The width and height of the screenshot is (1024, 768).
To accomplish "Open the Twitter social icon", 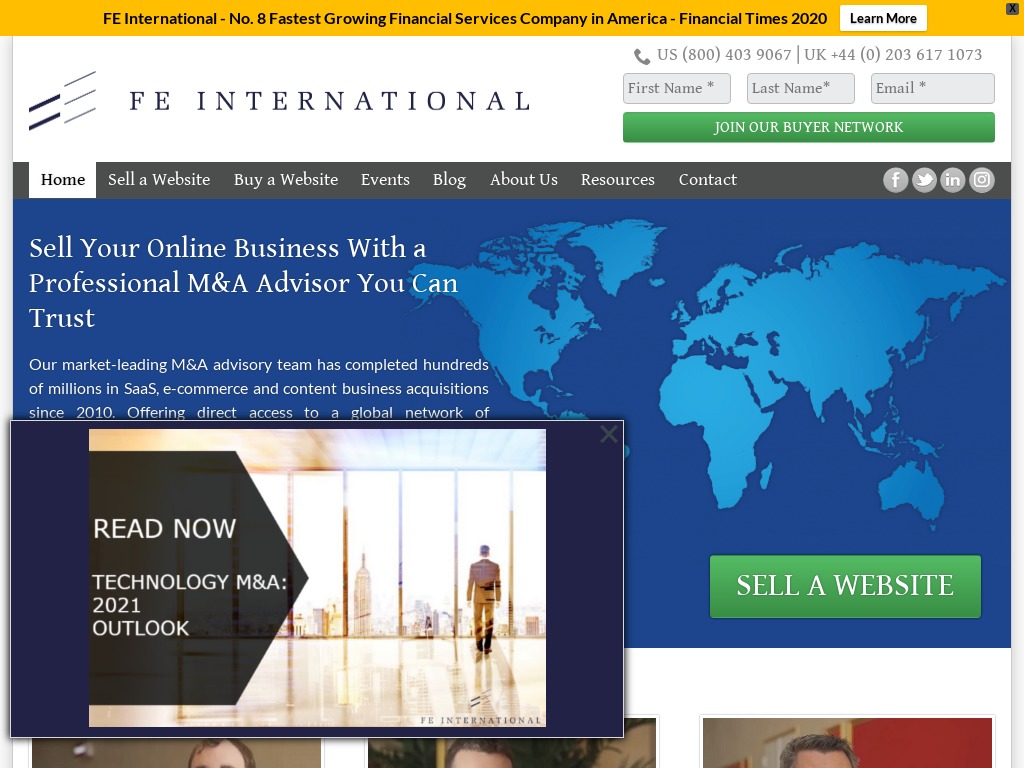I will [924, 180].
